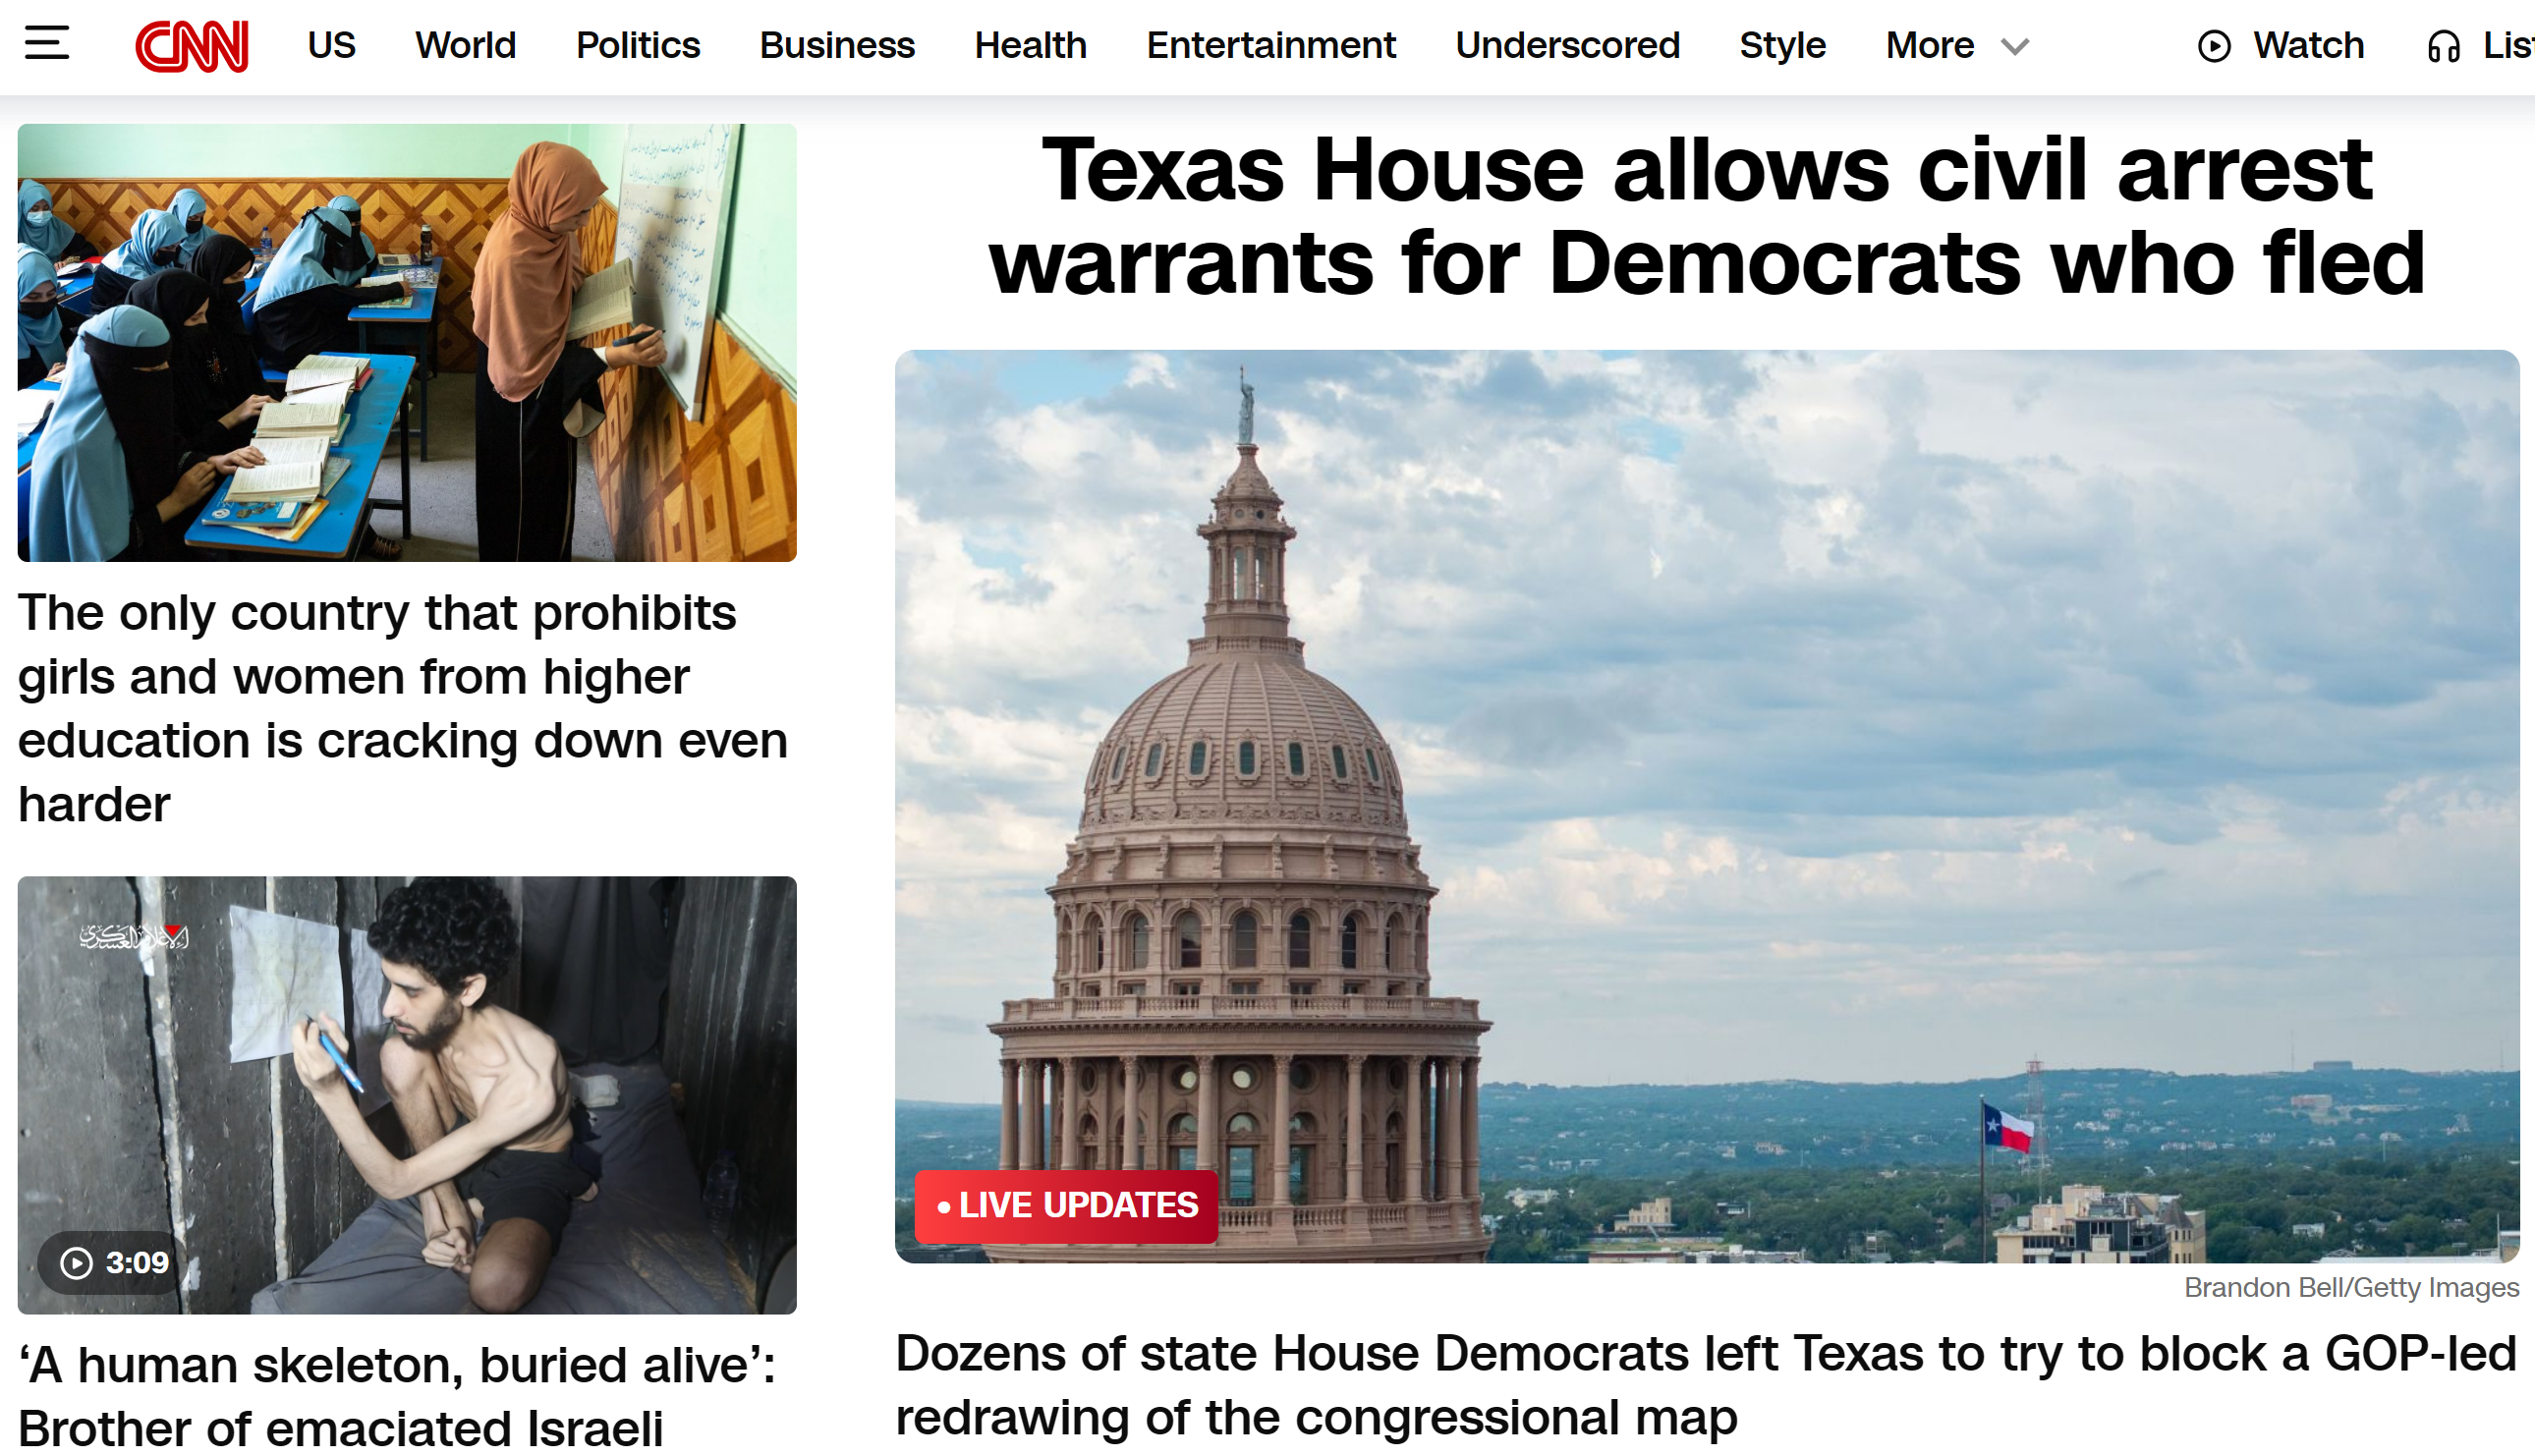Go to the Health section
Screen dimensions: 2535x1456
(1030, 46)
